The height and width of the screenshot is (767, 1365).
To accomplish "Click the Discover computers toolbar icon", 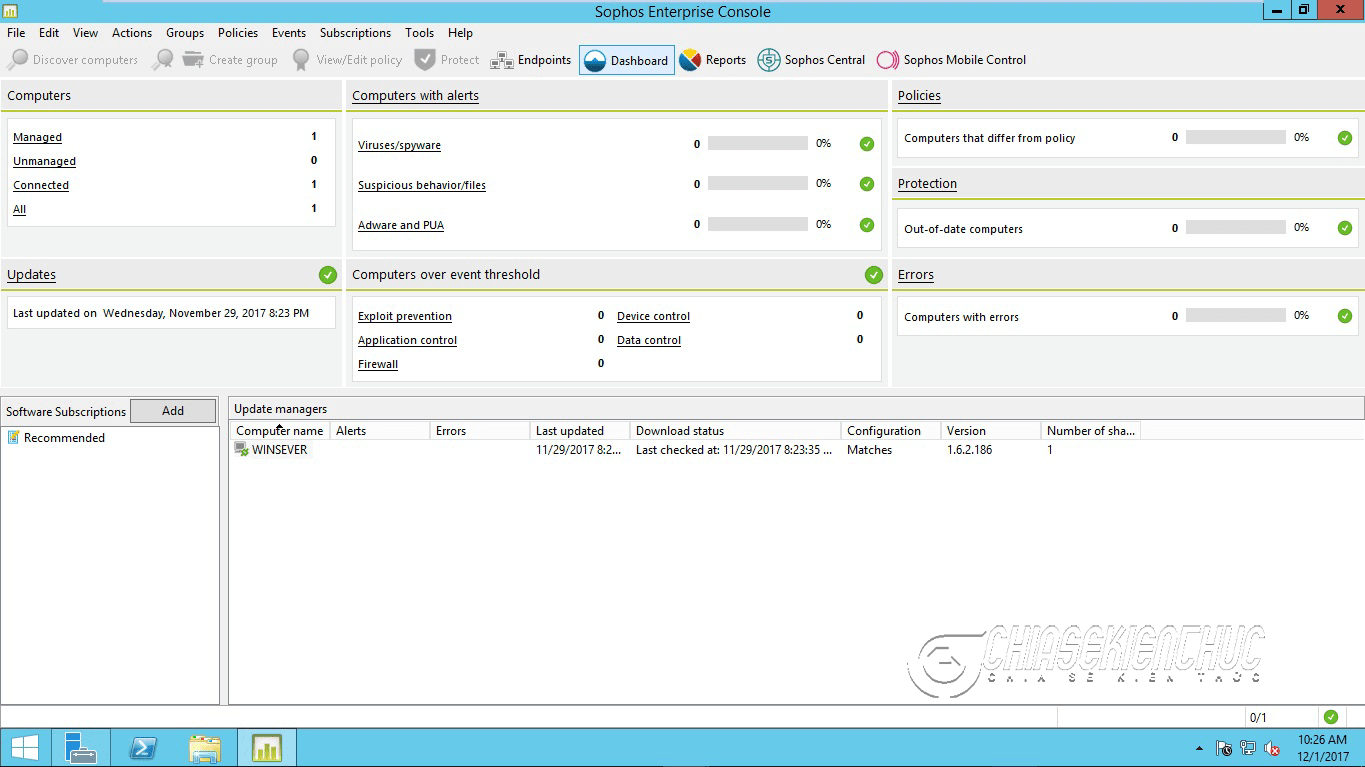I will (17, 60).
